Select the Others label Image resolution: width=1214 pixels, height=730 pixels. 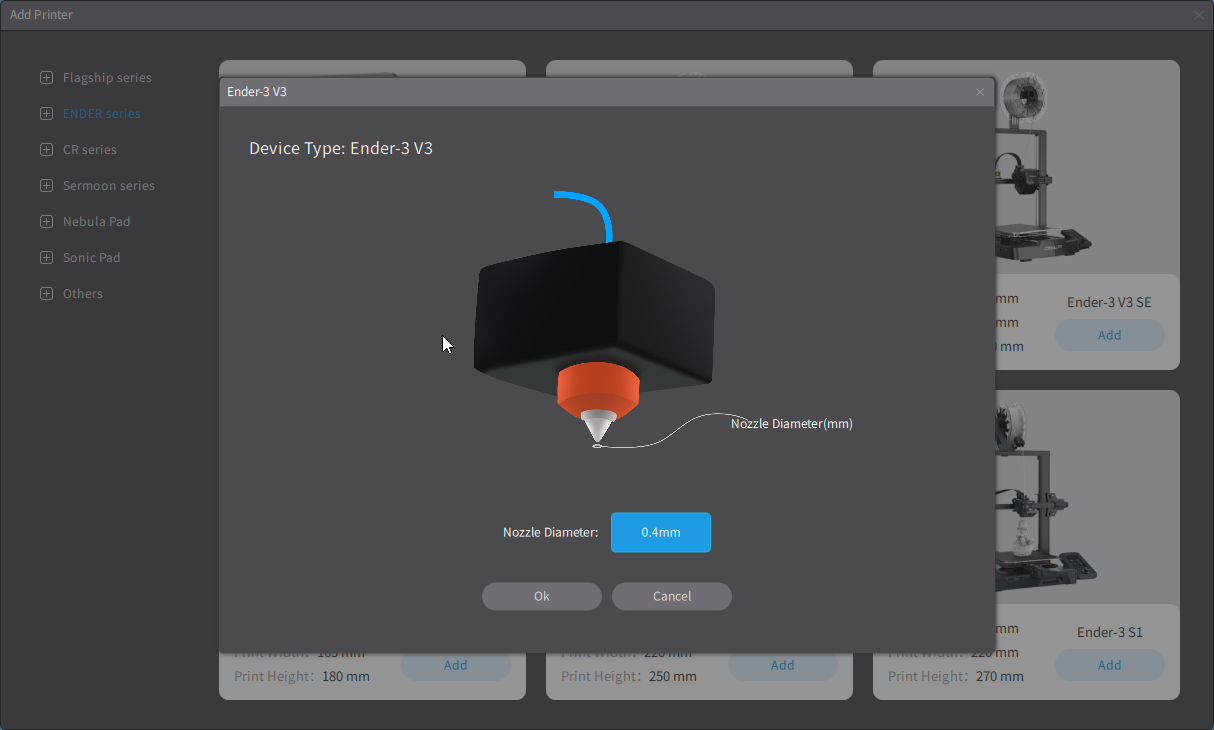tap(83, 294)
